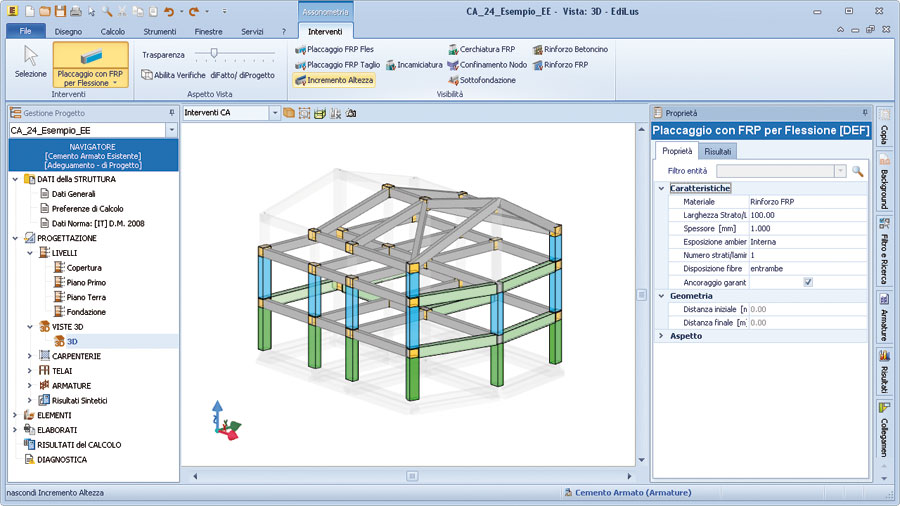The image size is (900, 506).
Task: Toggle Placcaggio FRP Taglio visibility
Action: (x=337, y=65)
